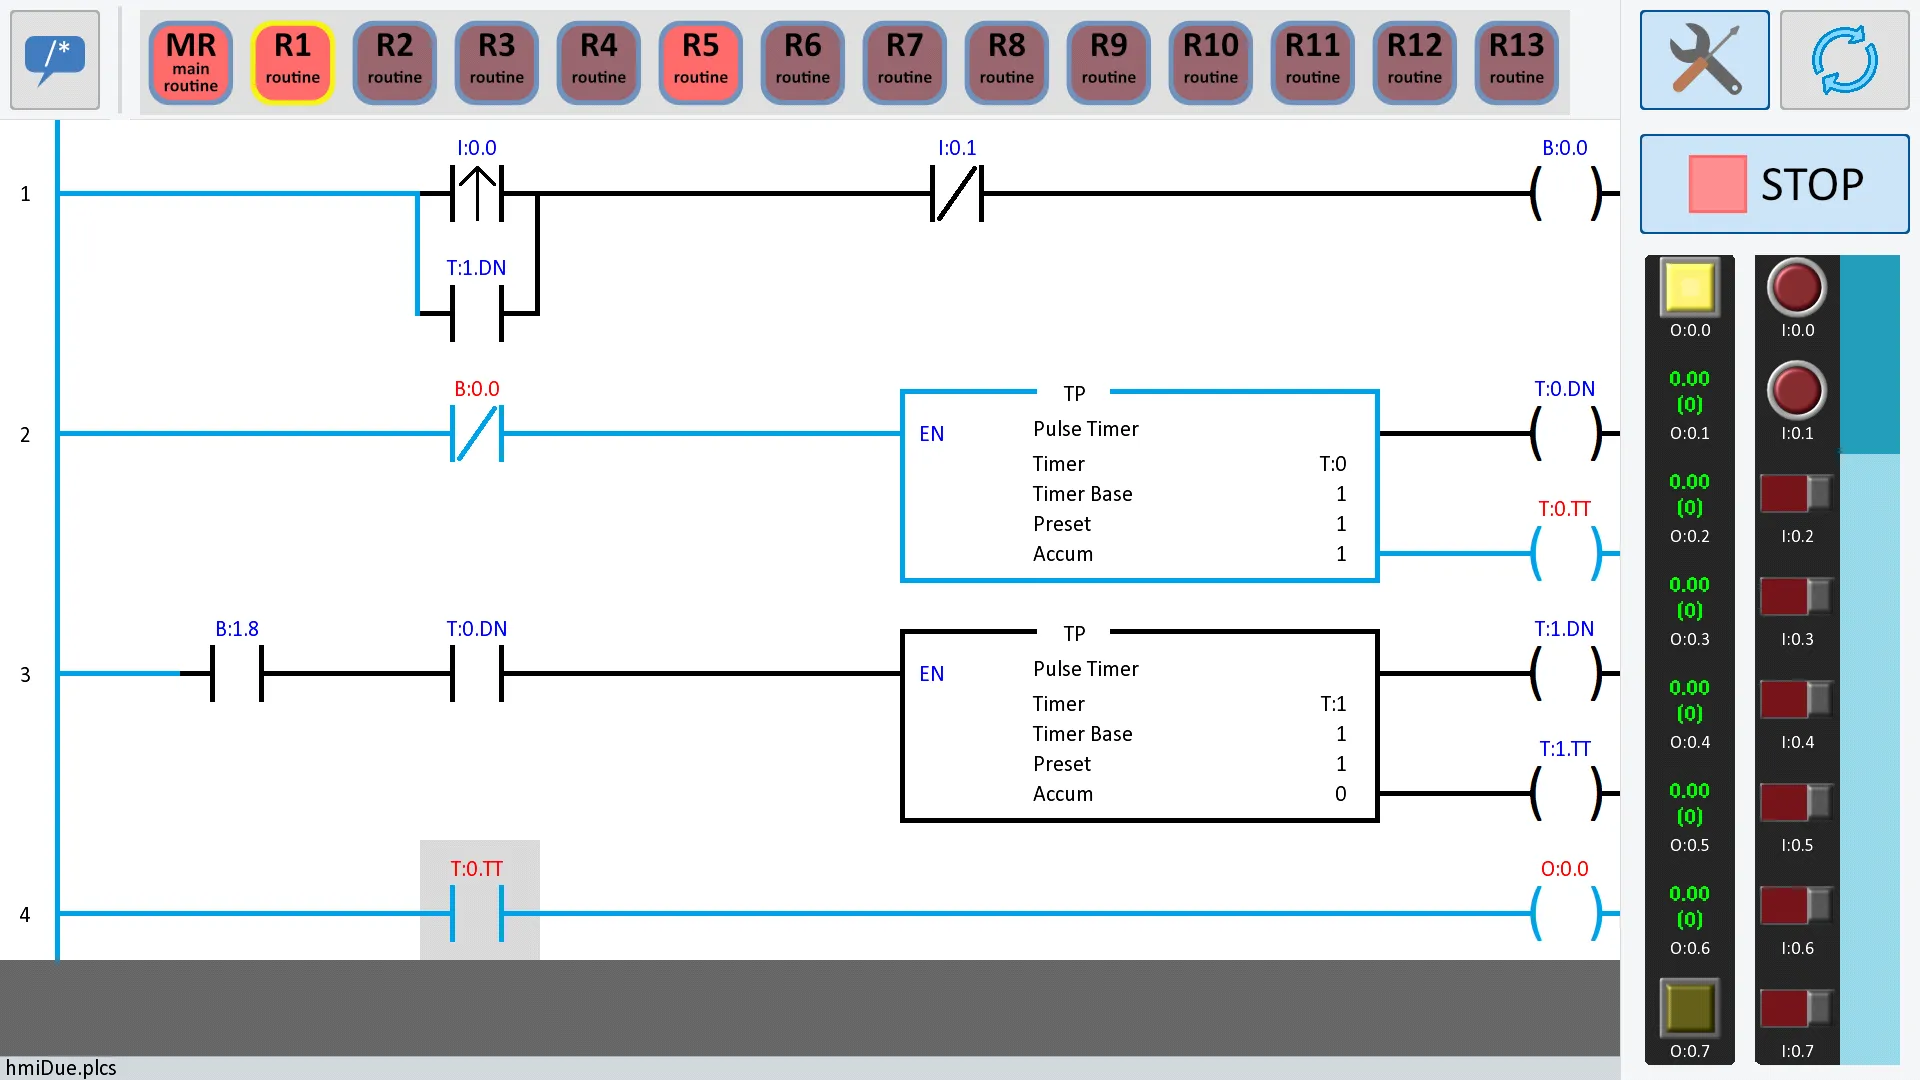Open the wrench tools panel

1703,59
